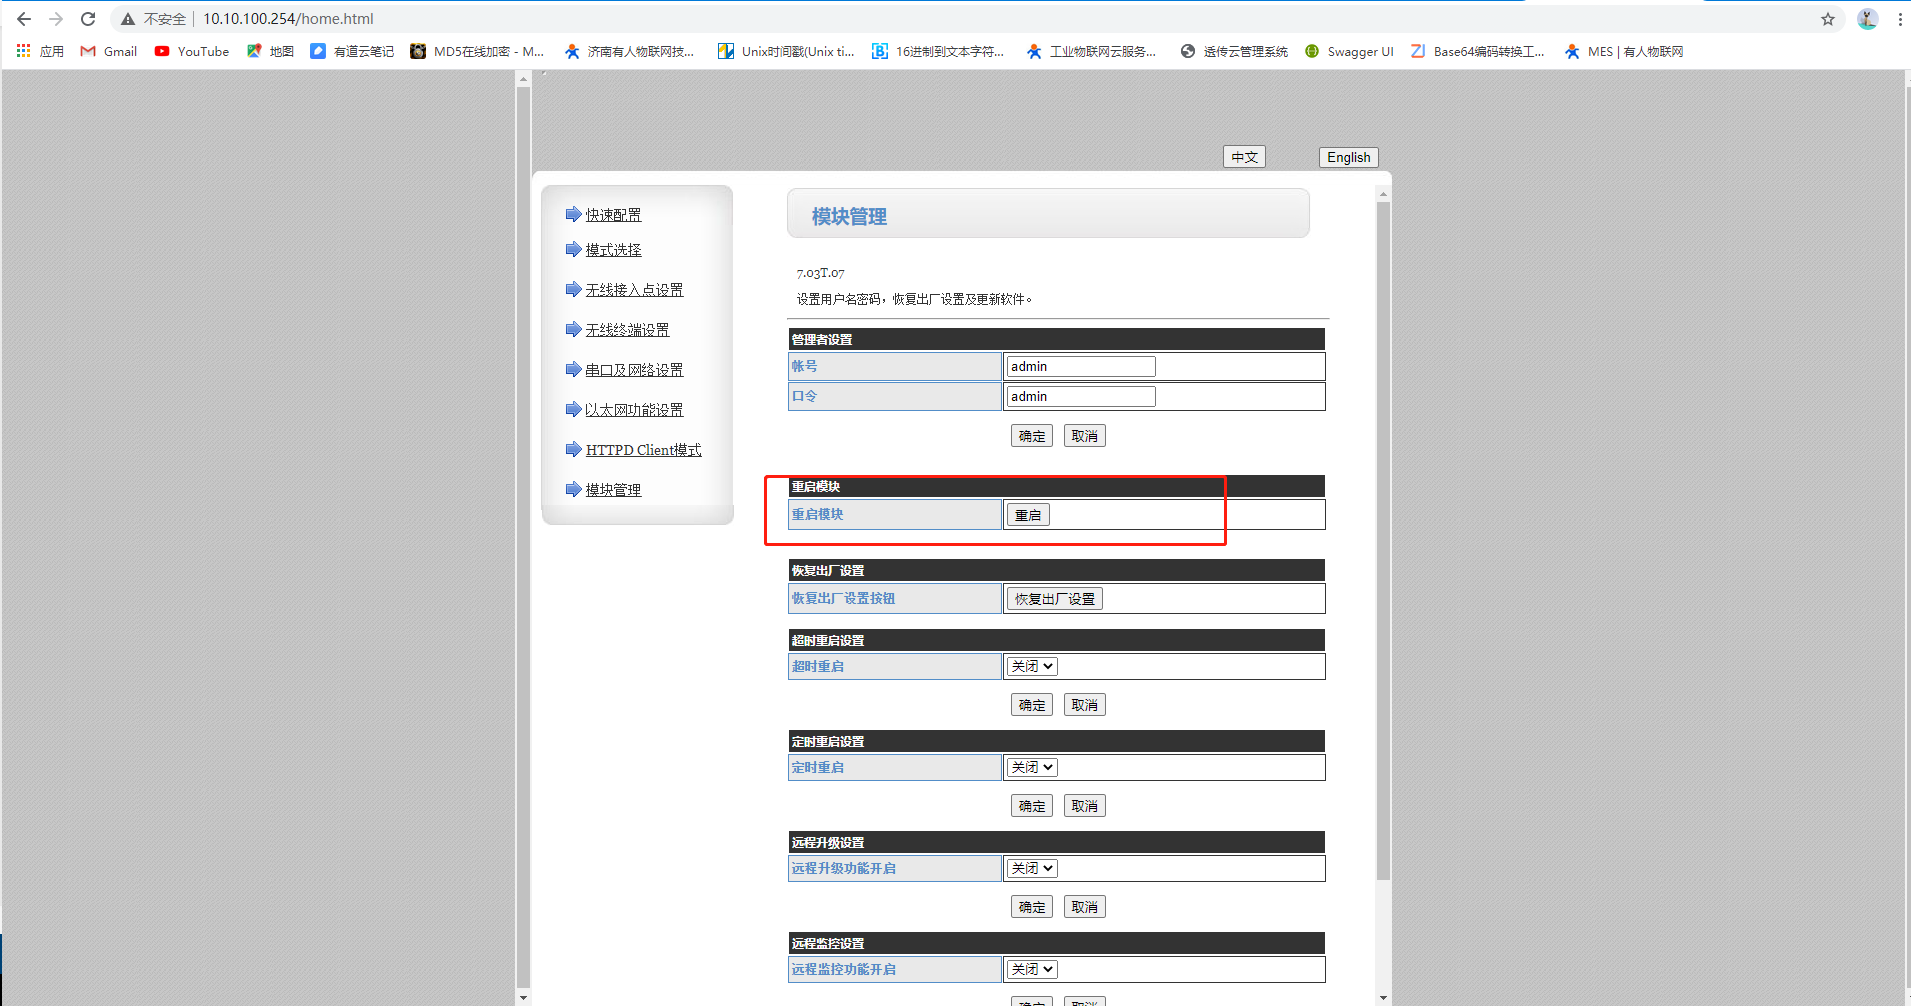The height and width of the screenshot is (1006, 1911).
Task: Open the apps grid shortcut
Action: [x=24, y=51]
